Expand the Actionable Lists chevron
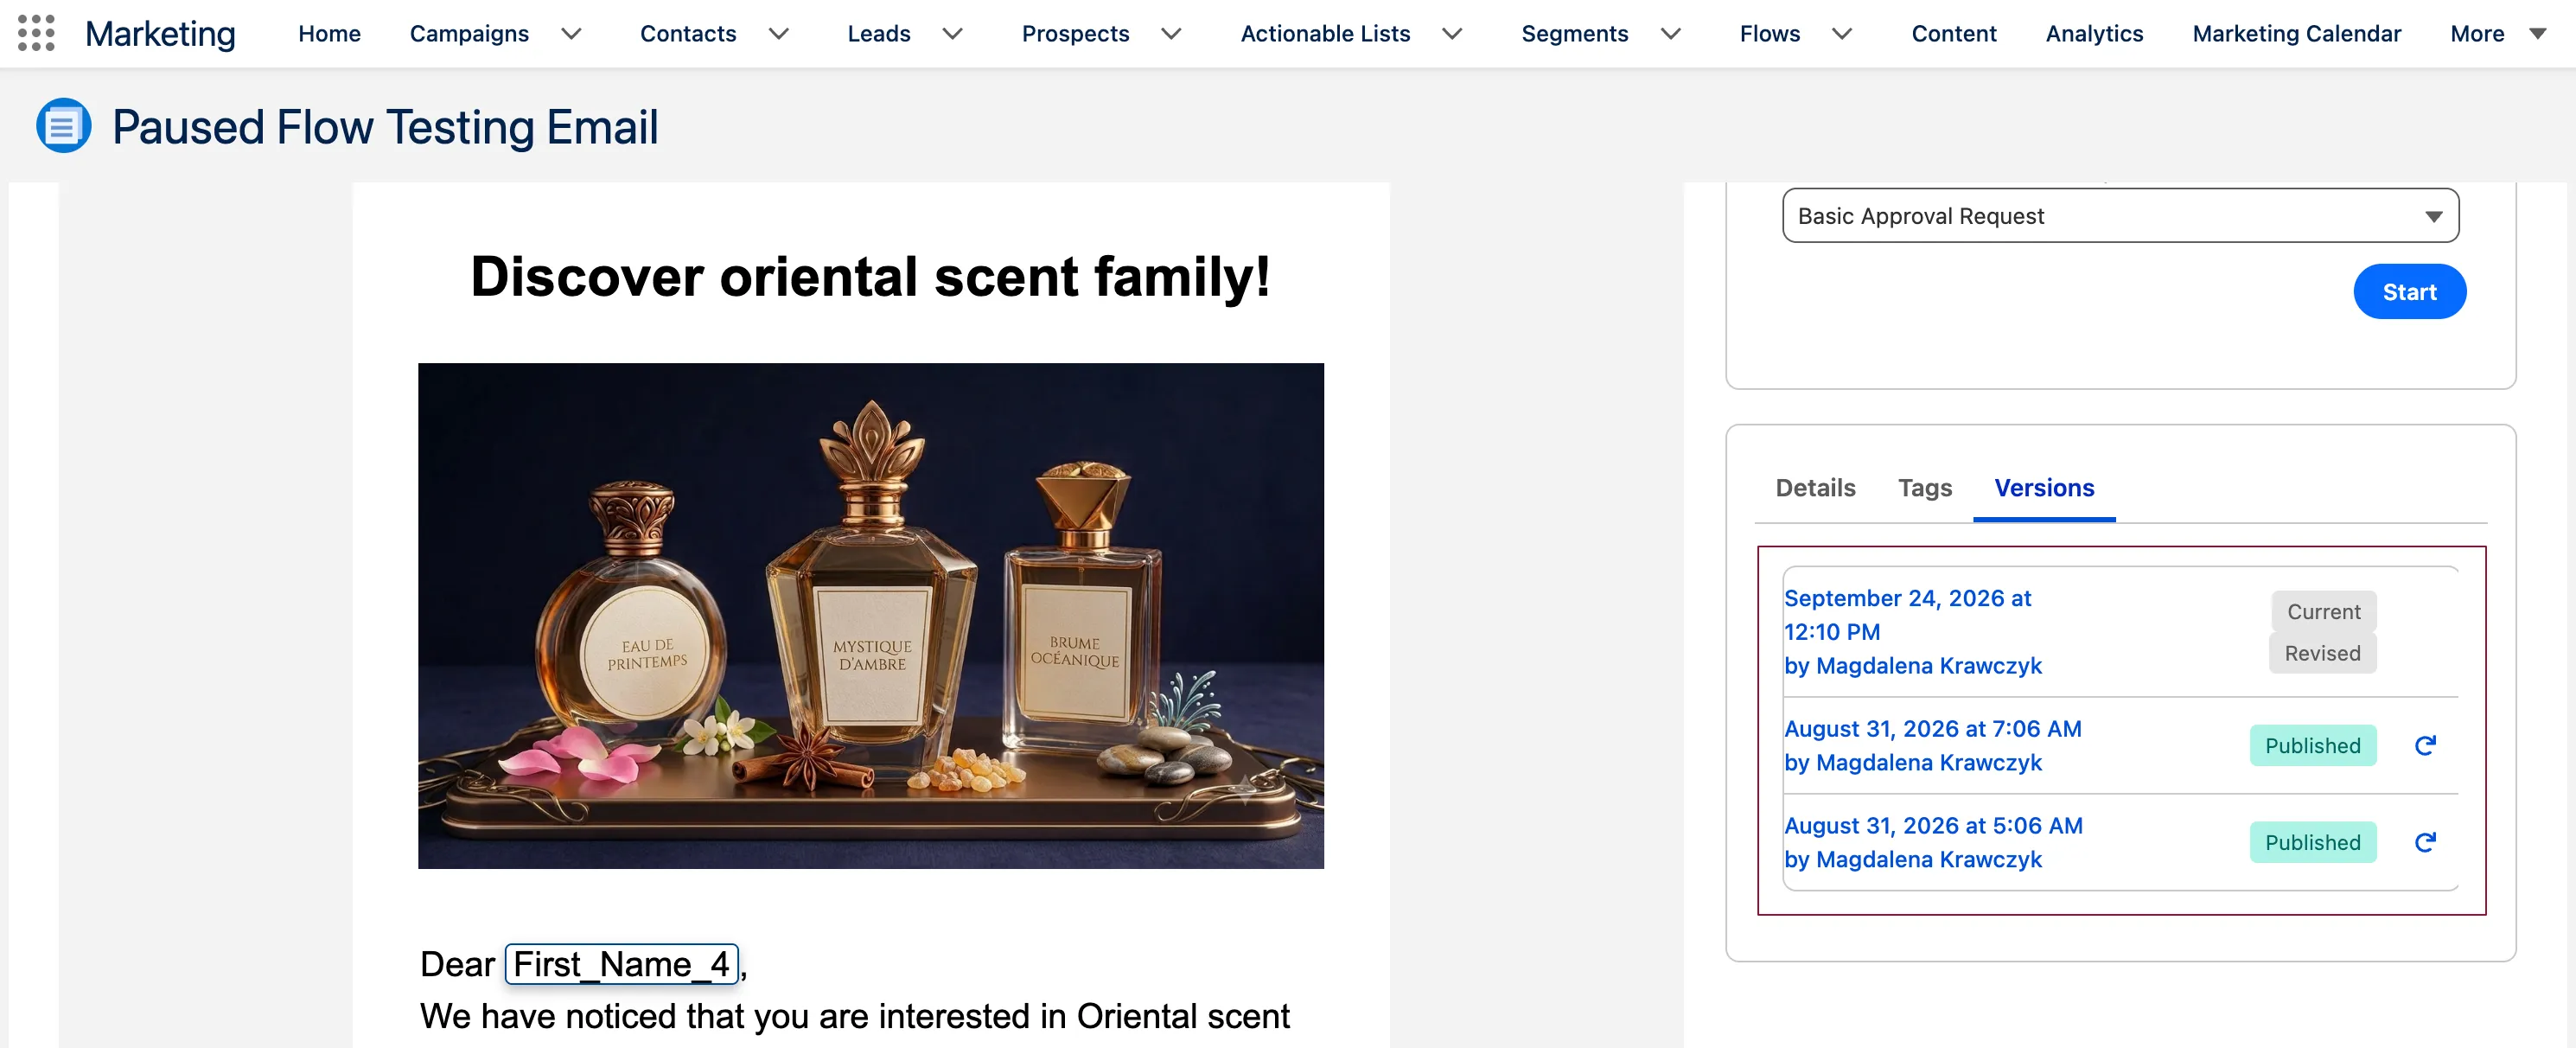The image size is (2576, 1048). point(1453,34)
